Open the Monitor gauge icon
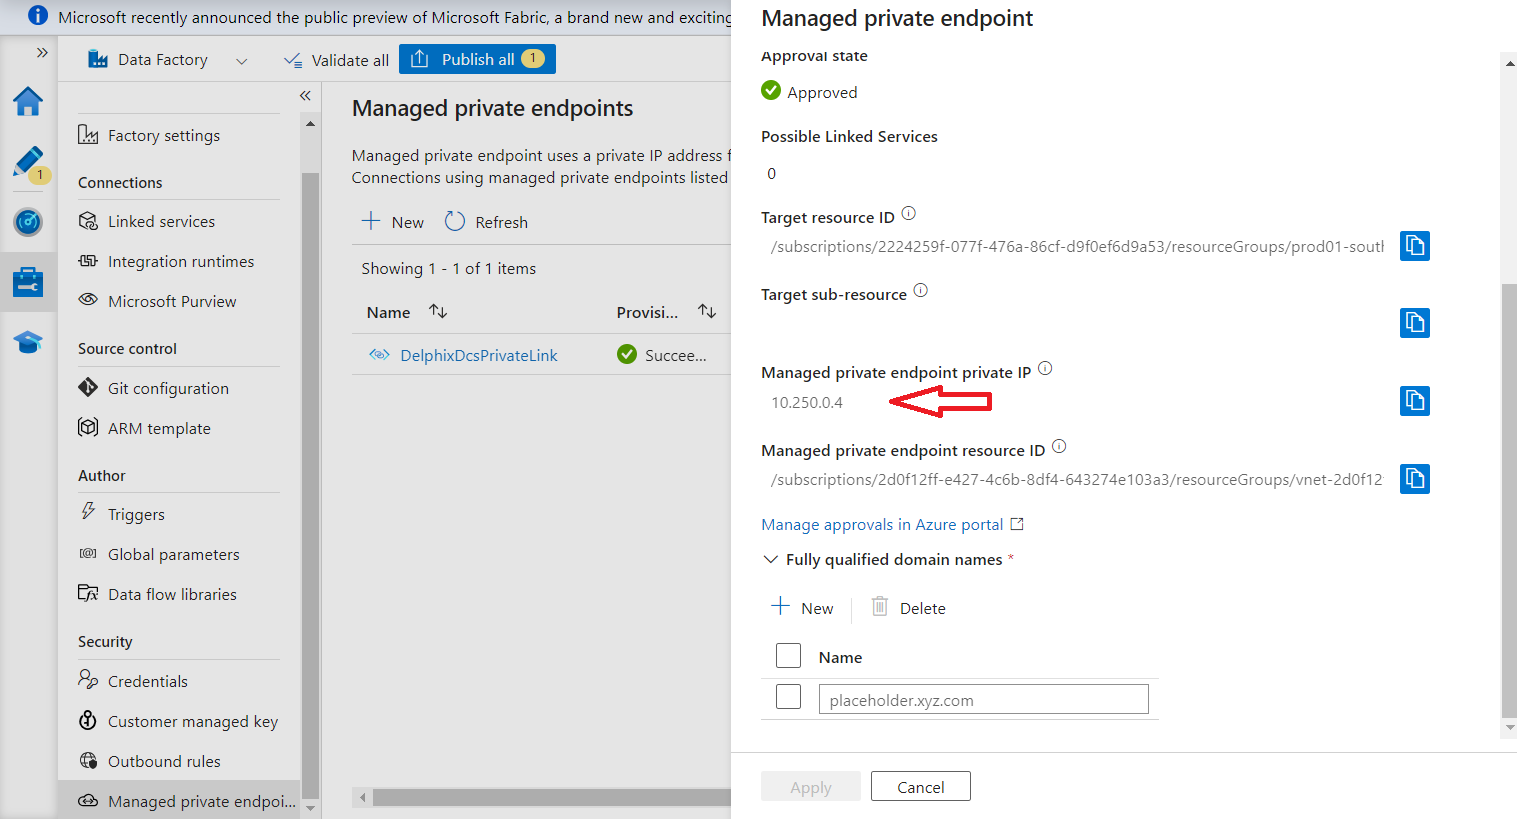Image resolution: width=1517 pixels, height=819 pixels. coord(28,222)
